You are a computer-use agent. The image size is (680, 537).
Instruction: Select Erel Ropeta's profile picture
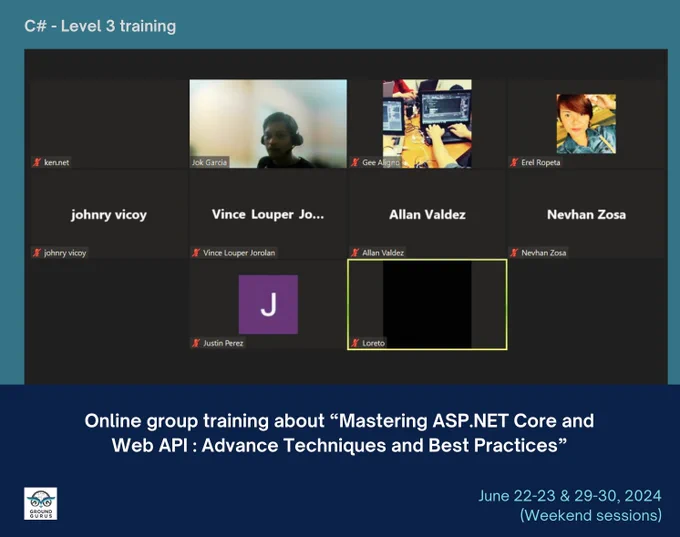[586, 124]
